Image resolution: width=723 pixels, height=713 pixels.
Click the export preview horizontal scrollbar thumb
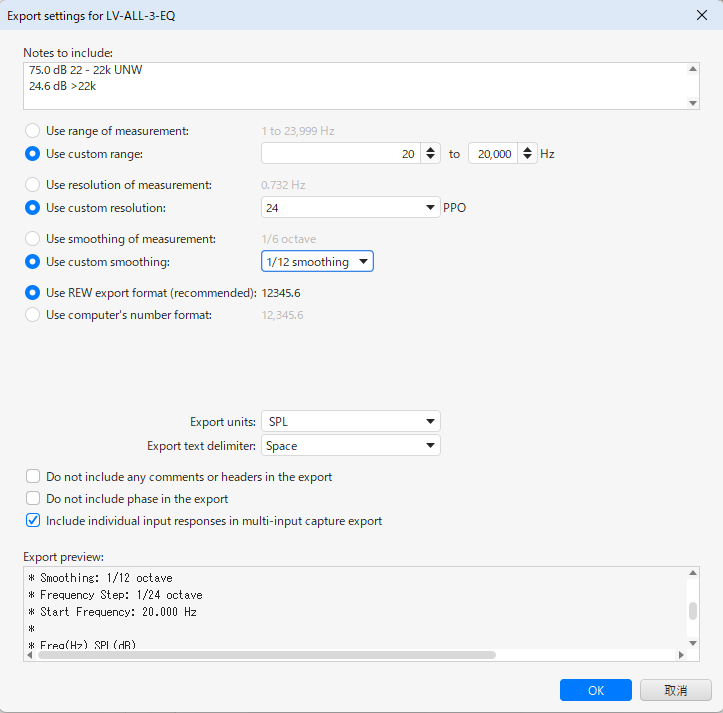click(267, 655)
